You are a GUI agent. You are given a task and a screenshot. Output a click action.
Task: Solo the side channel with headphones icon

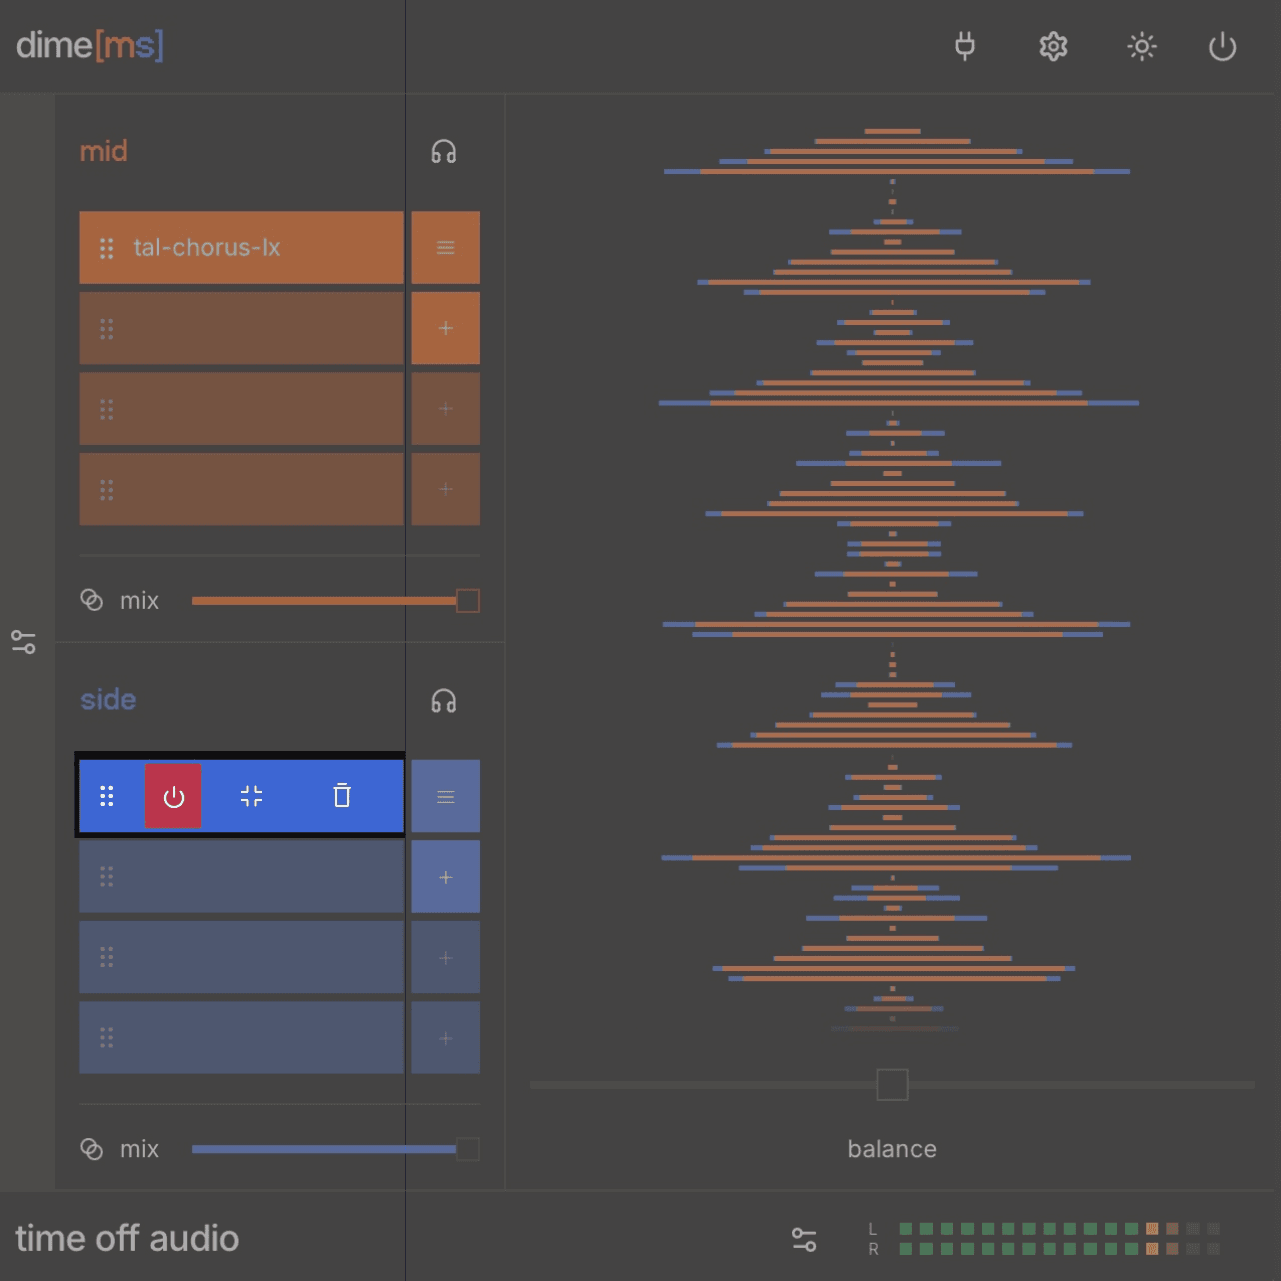coord(443,701)
